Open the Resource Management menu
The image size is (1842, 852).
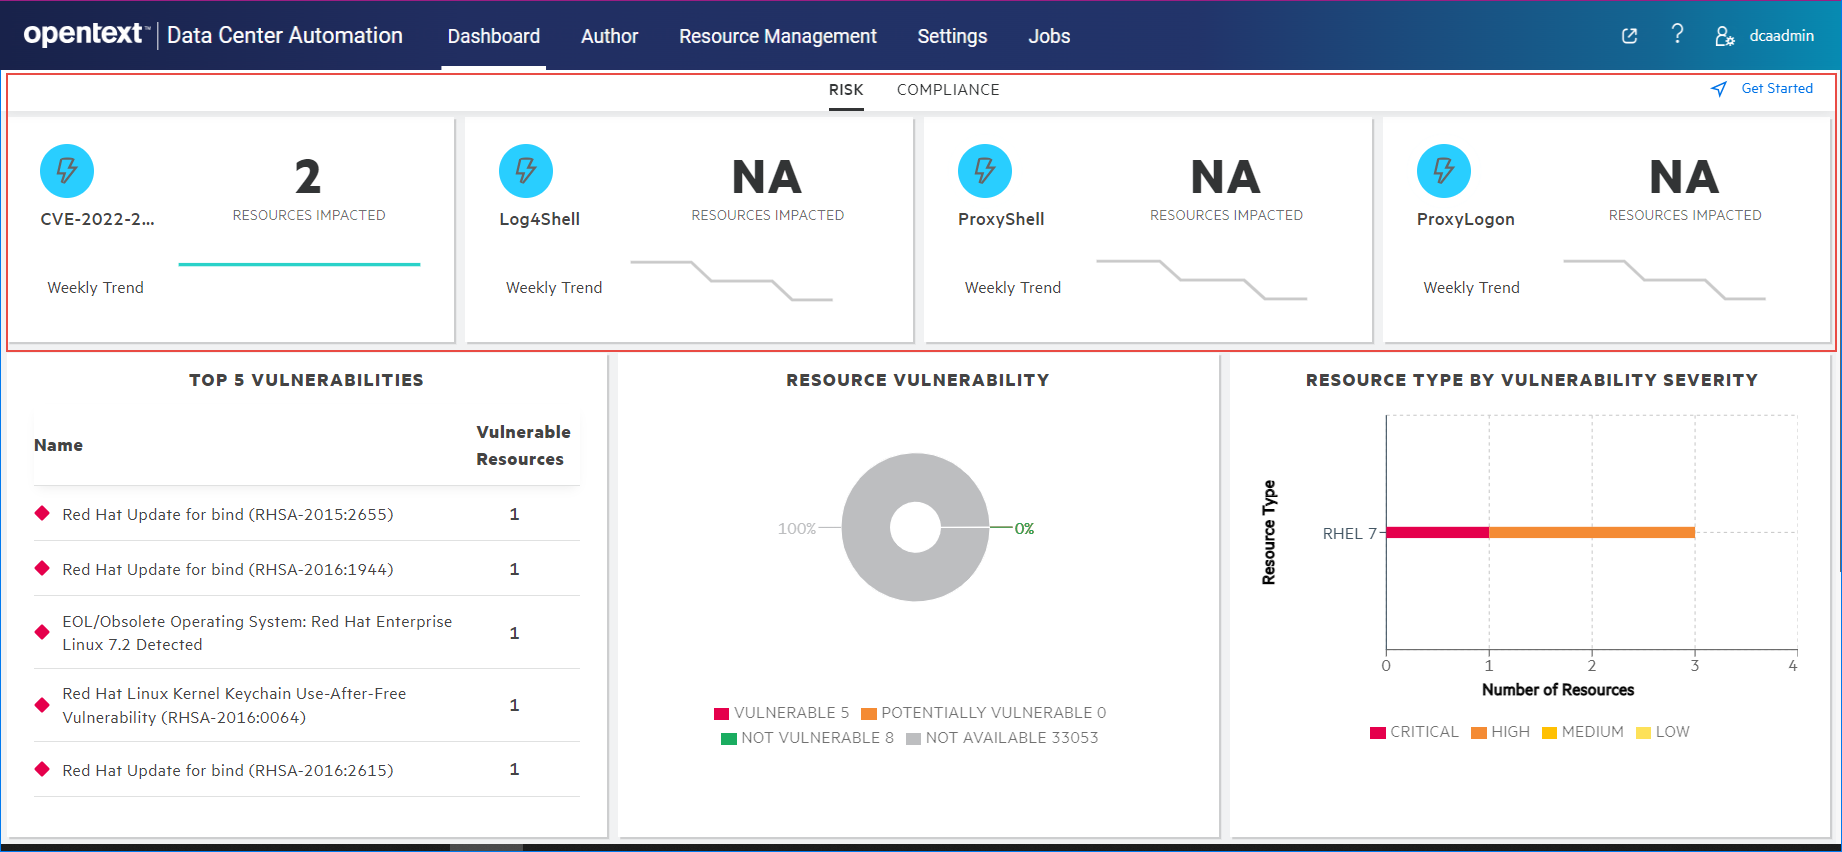pyautogui.click(x=777, y=36)
